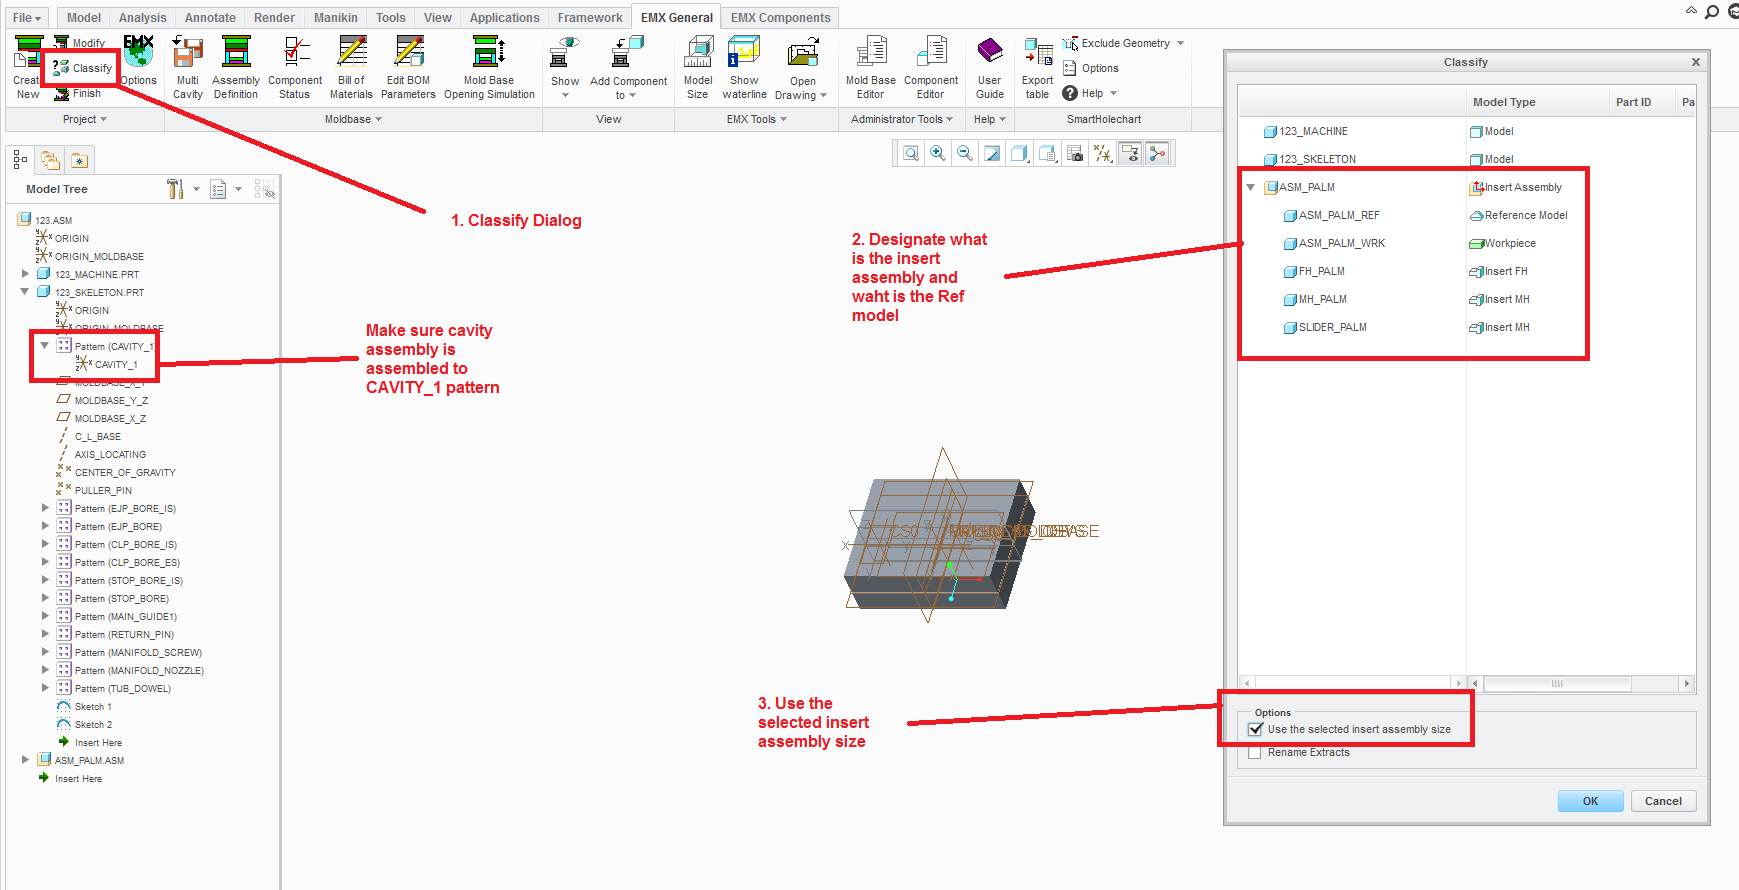Toggle Use the selected insert assembly size
The image size is (1739, 890).
click(x=1255, y=729)
